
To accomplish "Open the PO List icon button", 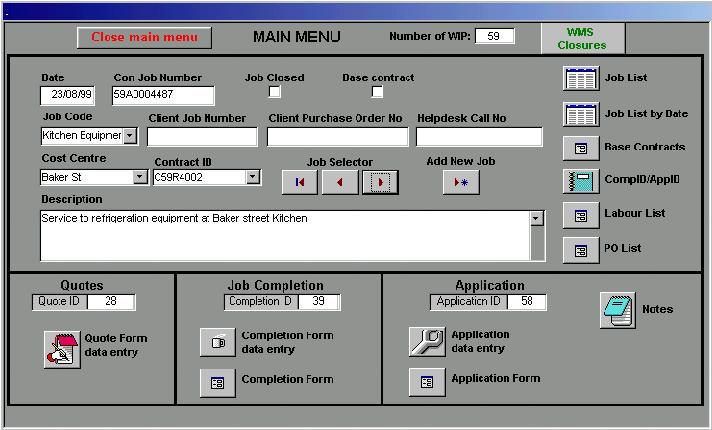I will point(581,249).
